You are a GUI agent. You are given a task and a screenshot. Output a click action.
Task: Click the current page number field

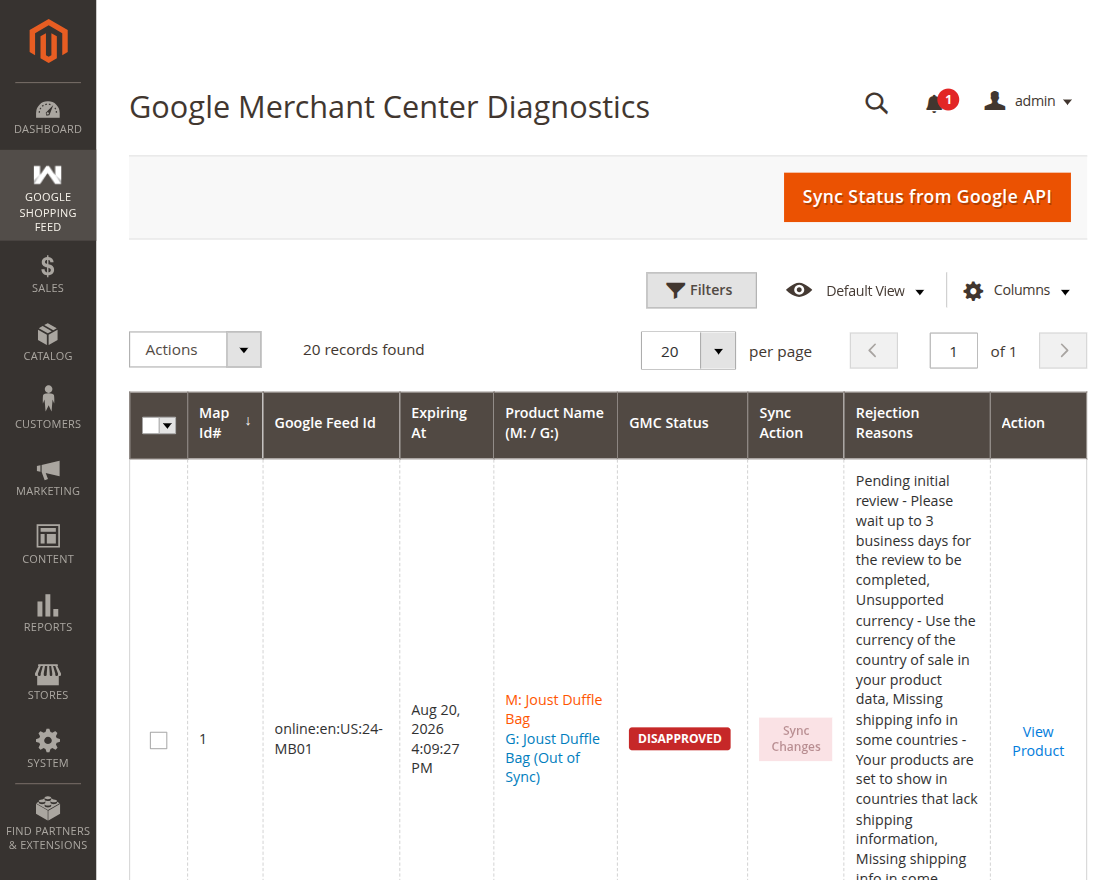pyautogui.click(x=953, y=351)
